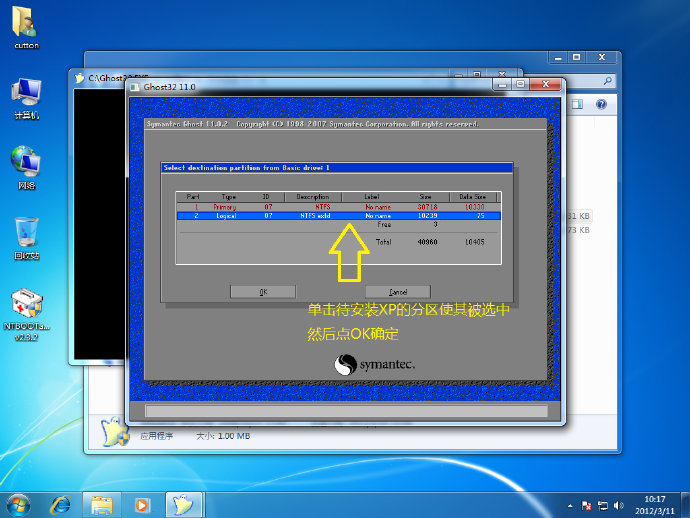This screenshot has width=690, height=518.
Task: Open the Recycle Bin (回收站) desktop icon
Action: click(x=26, y=238)
